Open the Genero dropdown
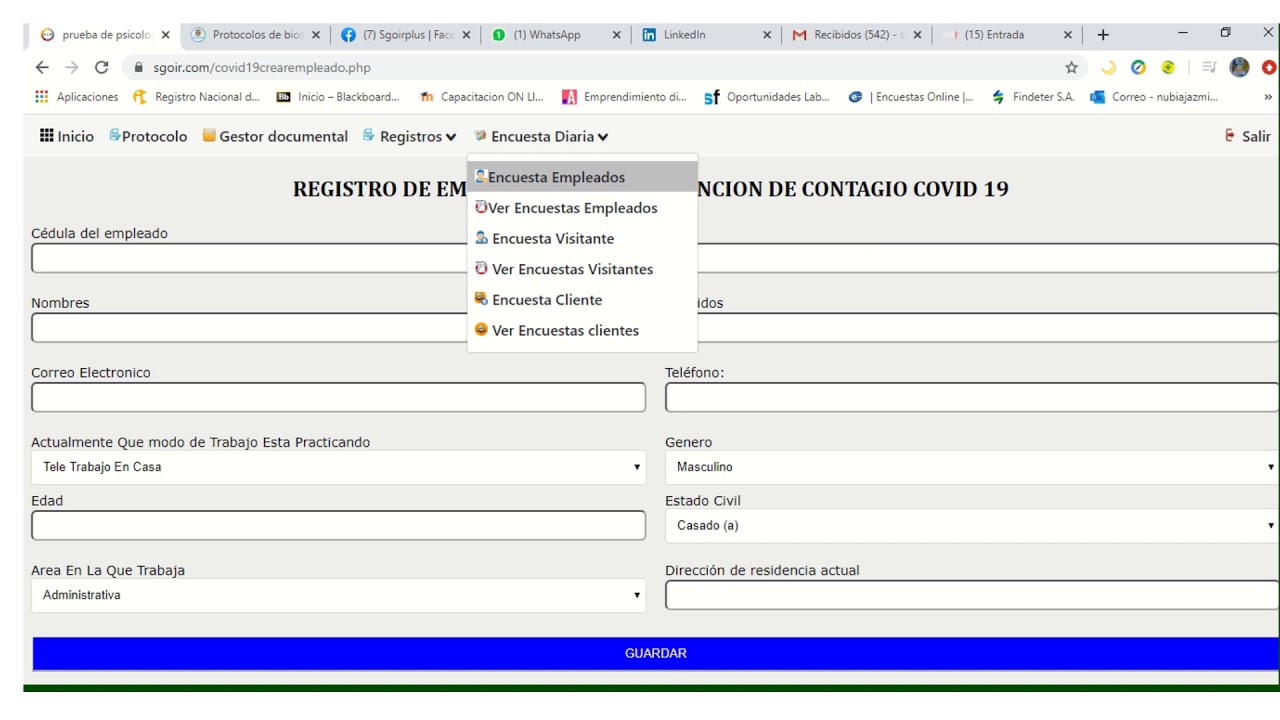This screenshot has width=1280, height=720. pos(972,467)
